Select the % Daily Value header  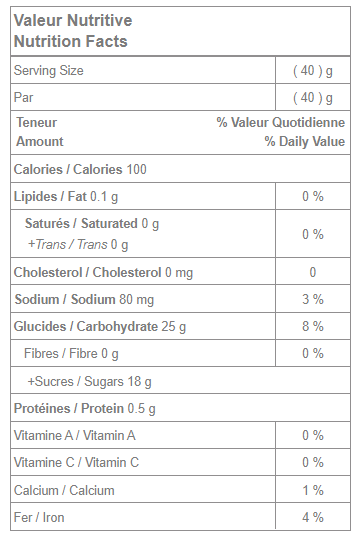[x=305, y=141]
